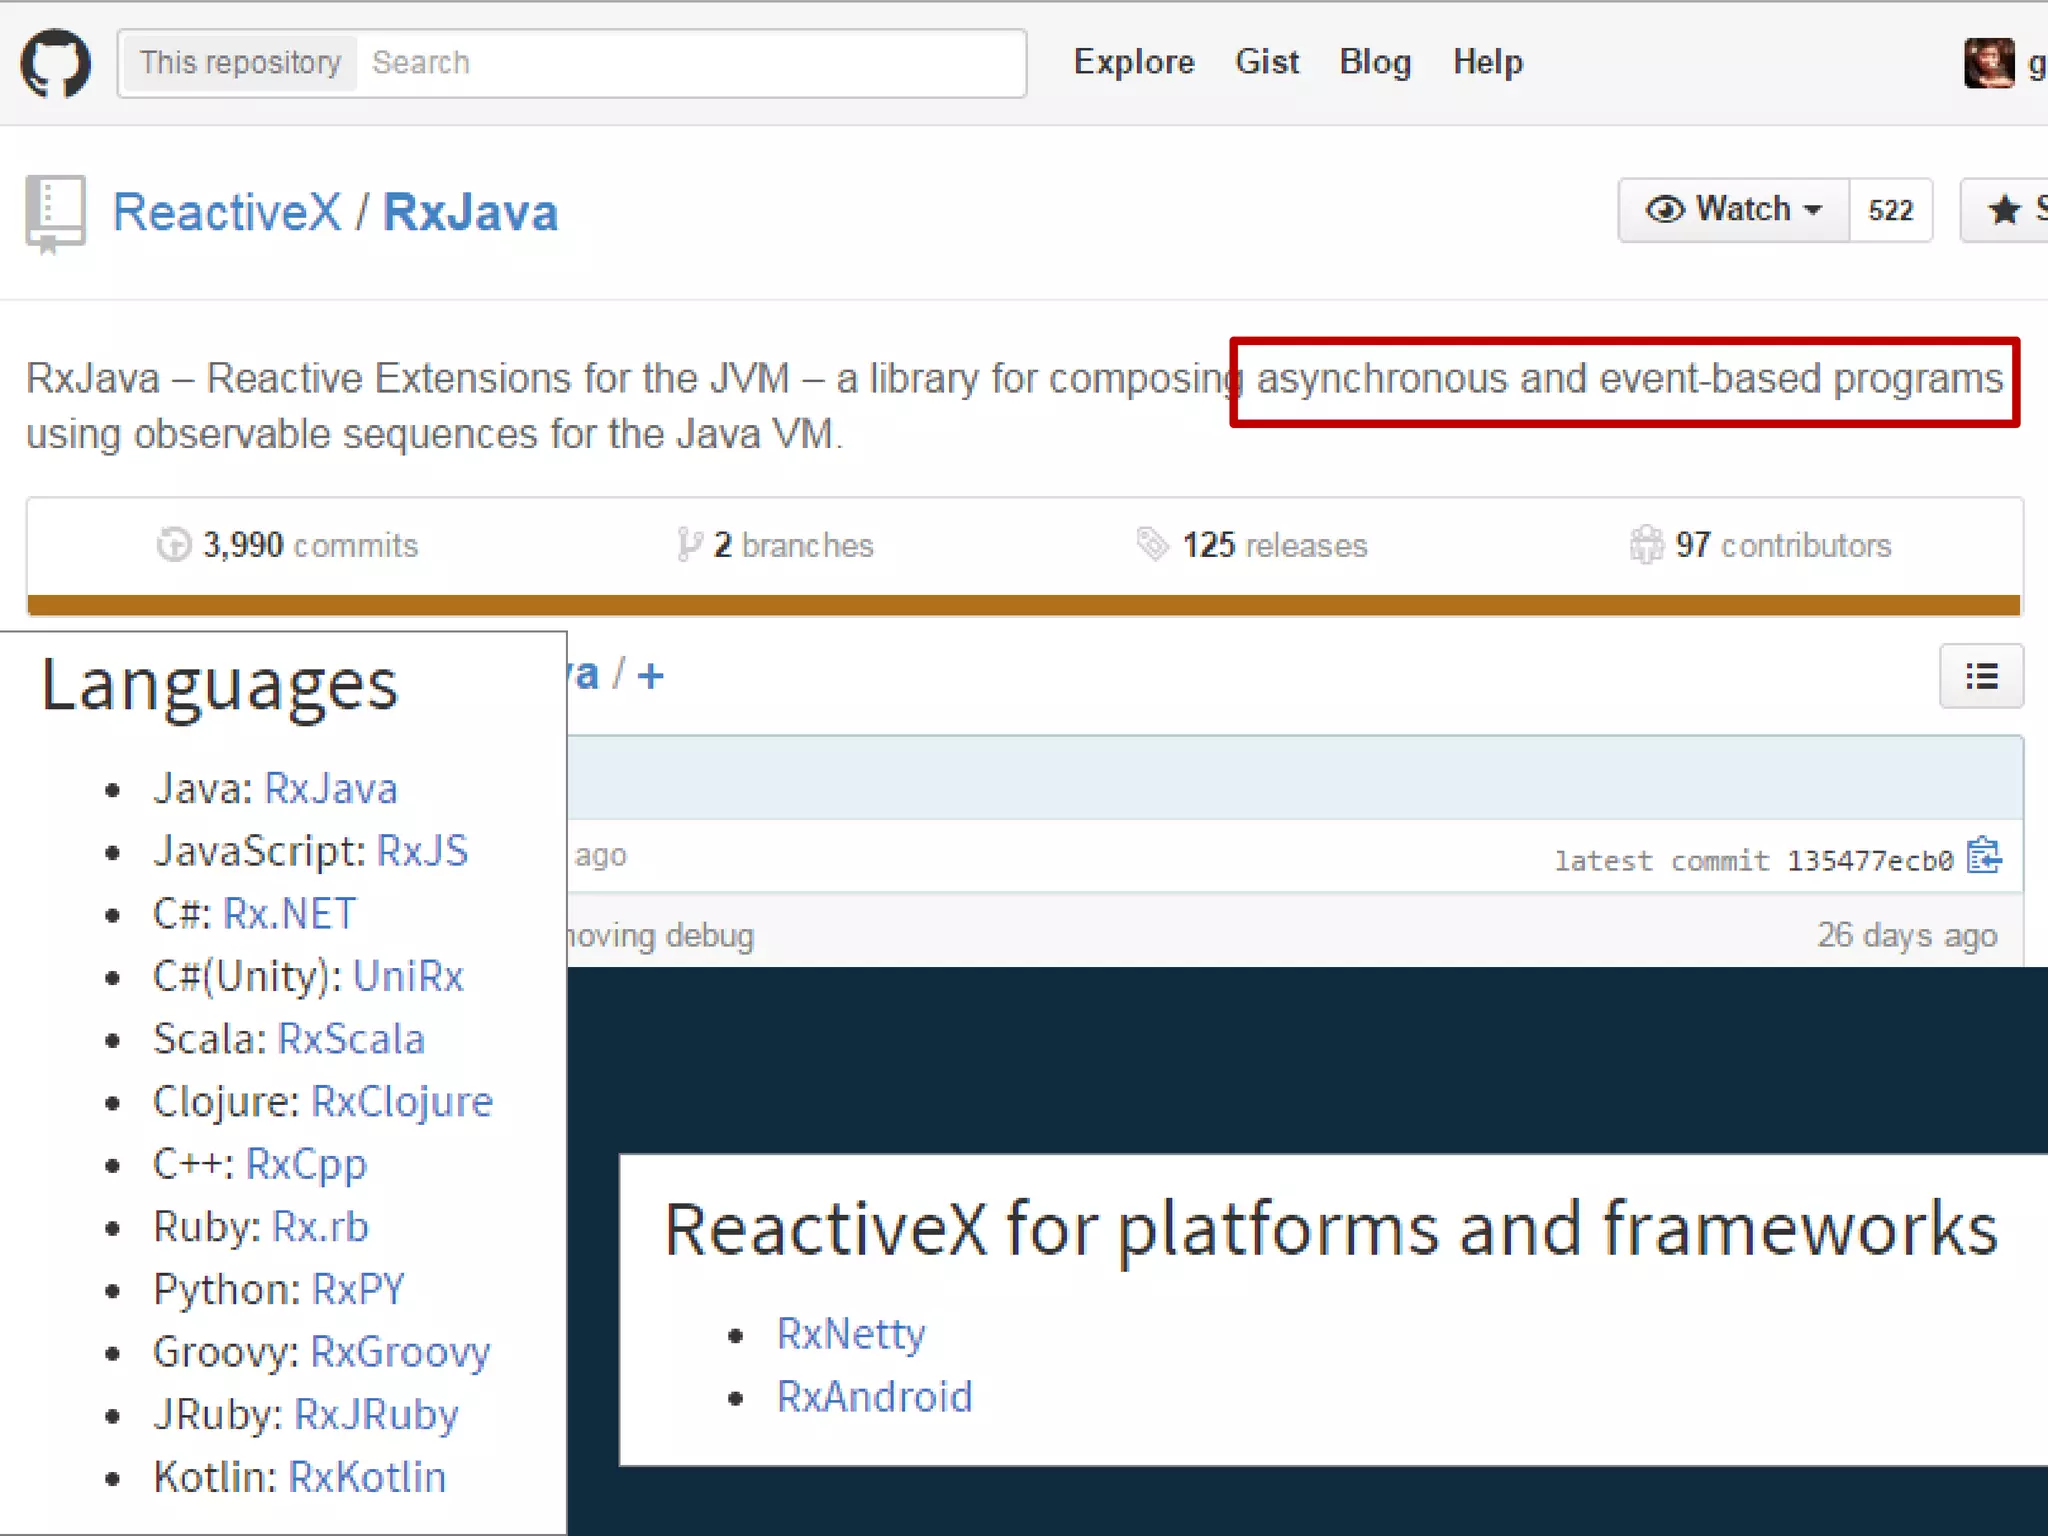Toggle This repository search scope
The height and width of the screenshot is (1536, 2048).
[240, 63]
